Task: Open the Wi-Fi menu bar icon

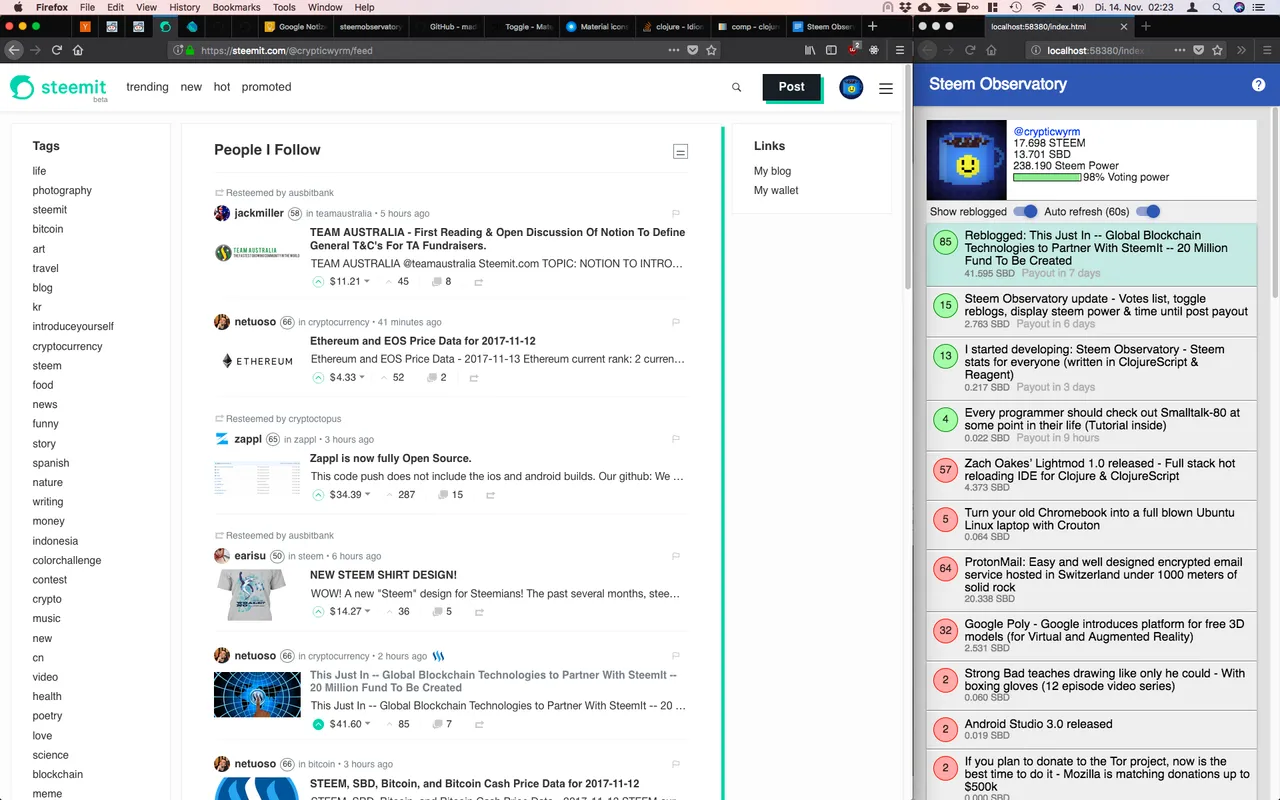Action: [1038, 7]
